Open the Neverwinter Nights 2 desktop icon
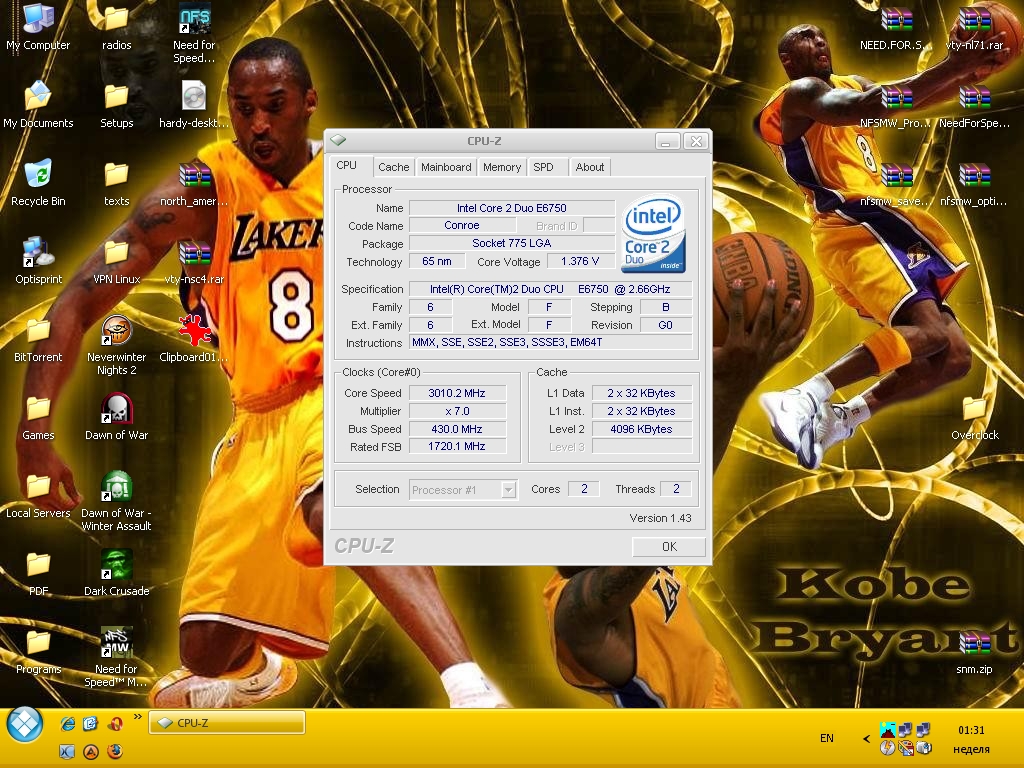This screenshot has width=1024, height=768. point(116,330)
